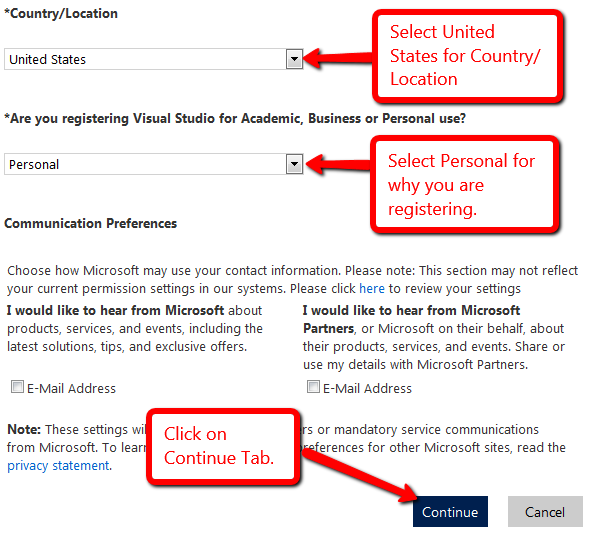Click the United States combo box field
The width and height of the screenshot is (592, 535).
pos(154,59)
